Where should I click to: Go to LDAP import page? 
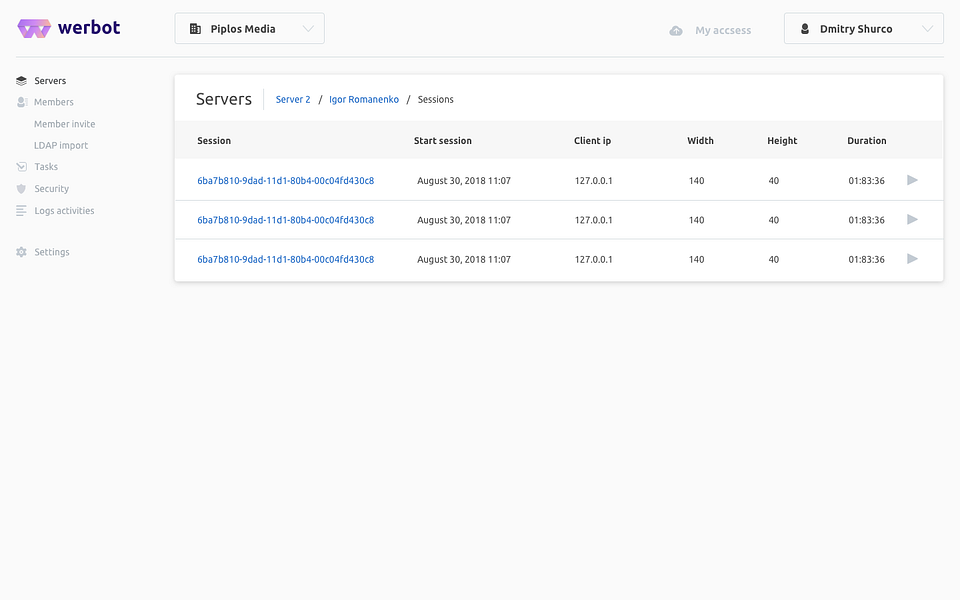coord(61,145)
